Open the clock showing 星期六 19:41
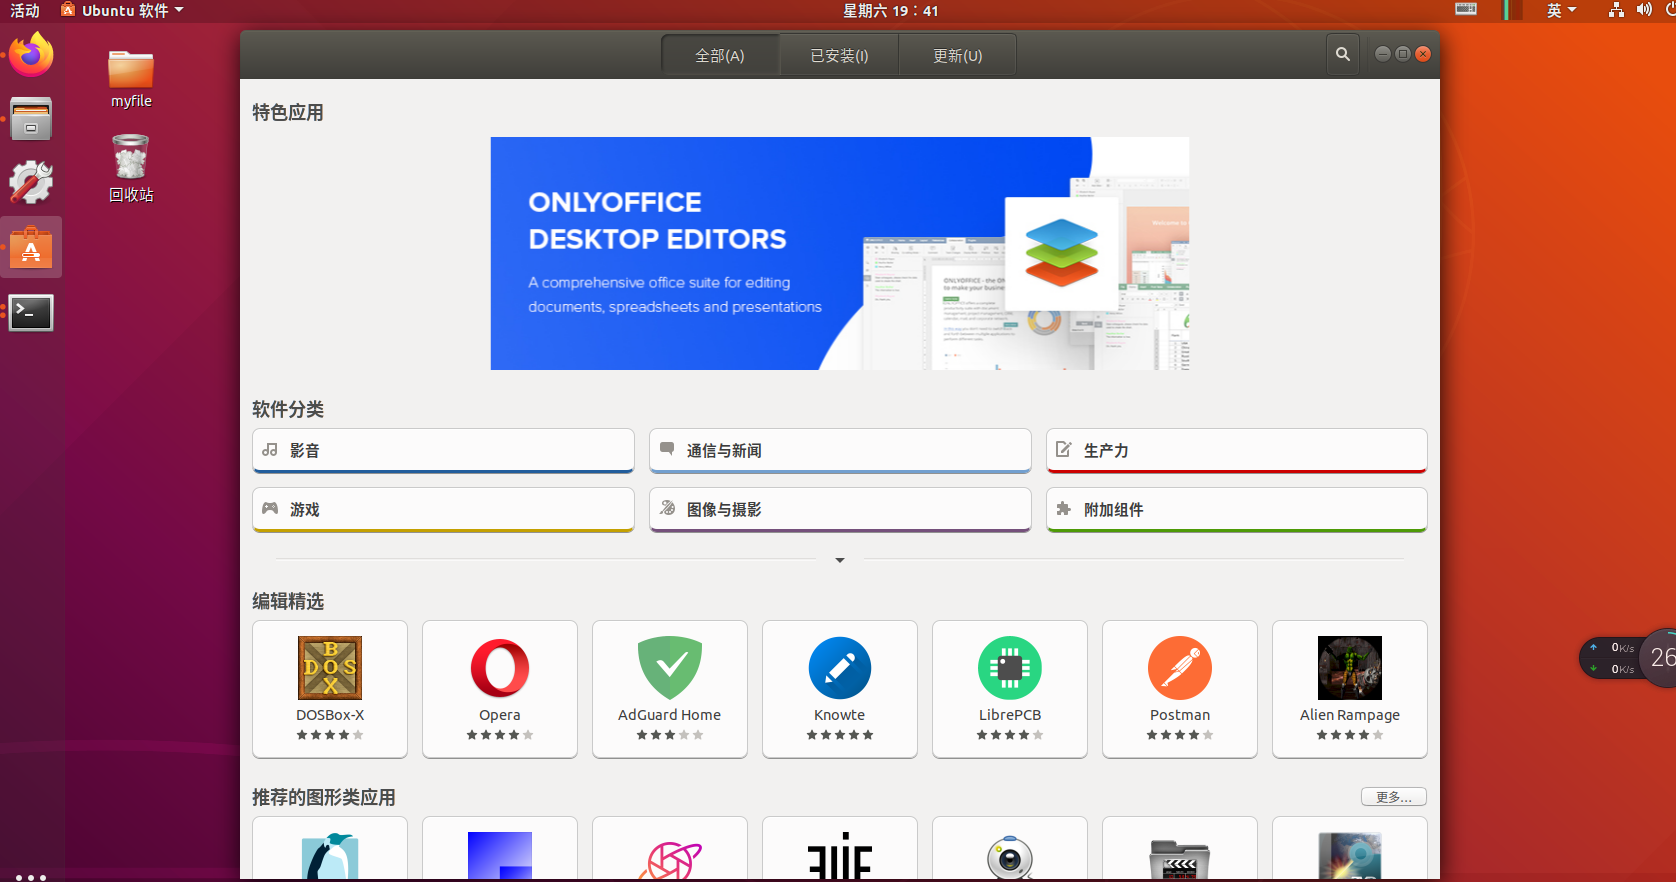 [890, 11]
